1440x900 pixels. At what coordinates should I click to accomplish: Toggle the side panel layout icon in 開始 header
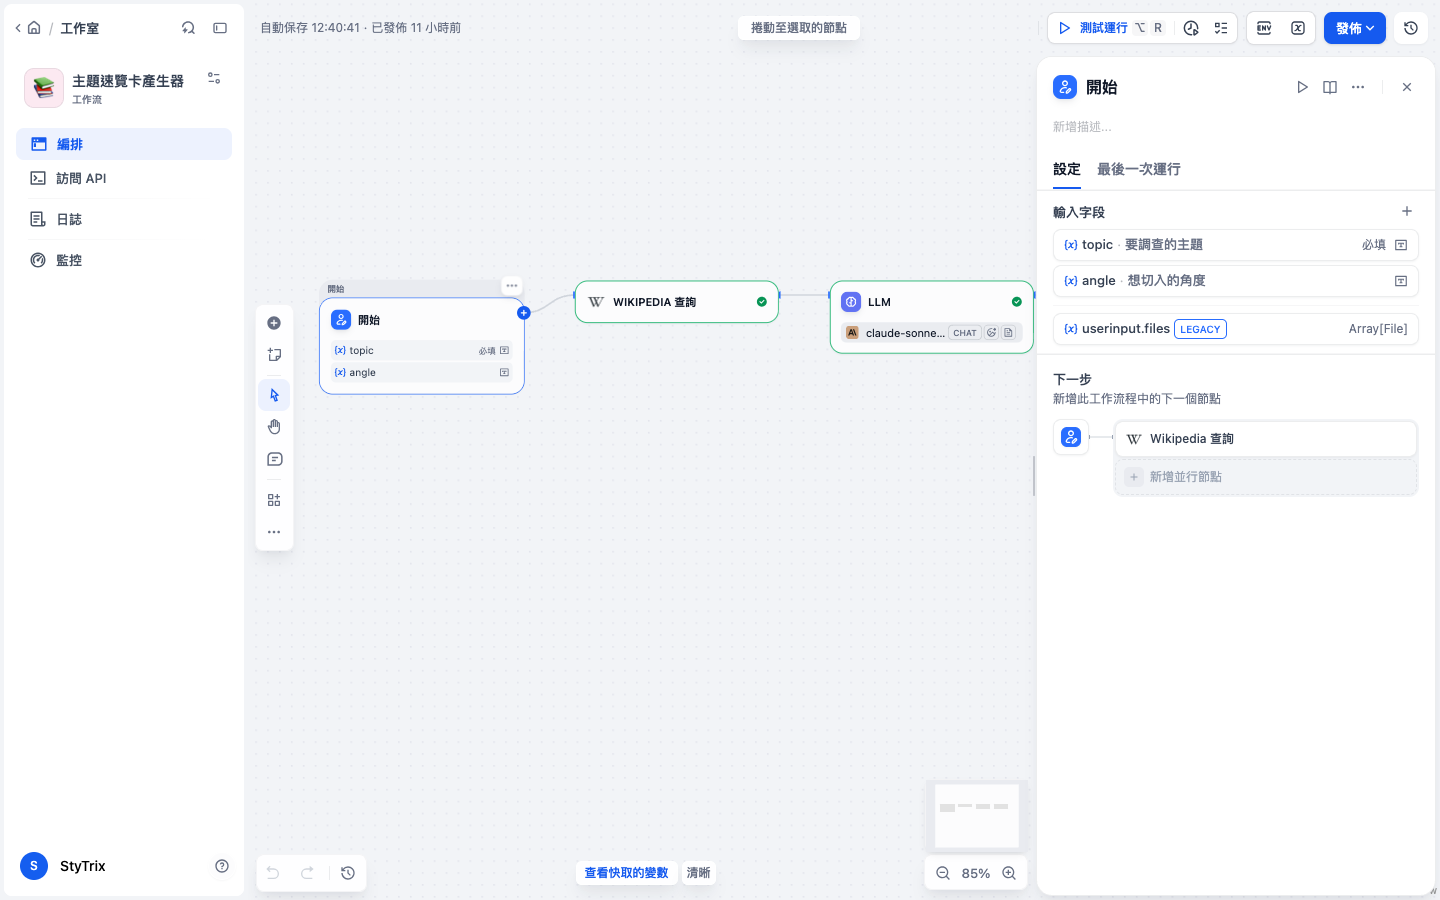1330,87
